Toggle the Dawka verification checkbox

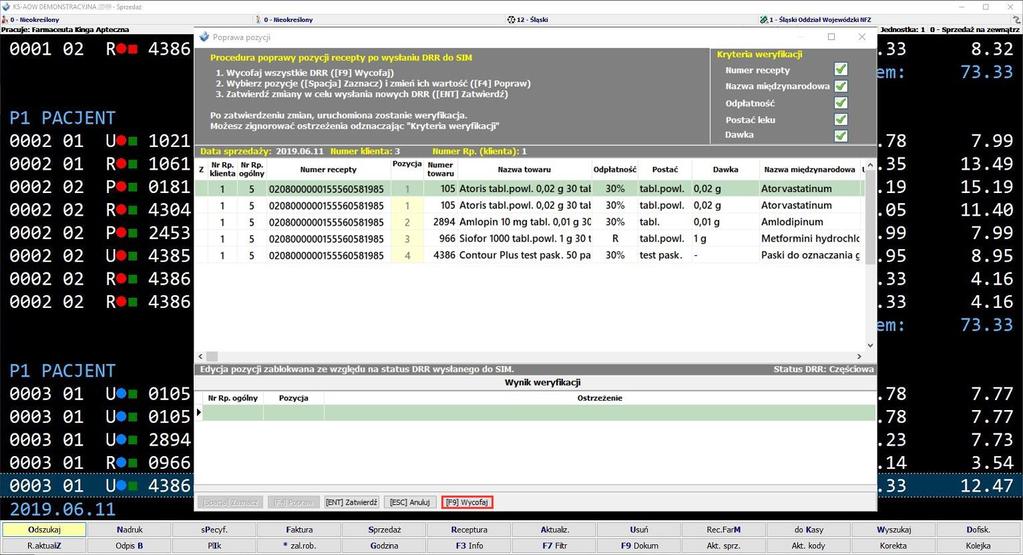coord(840,136)
